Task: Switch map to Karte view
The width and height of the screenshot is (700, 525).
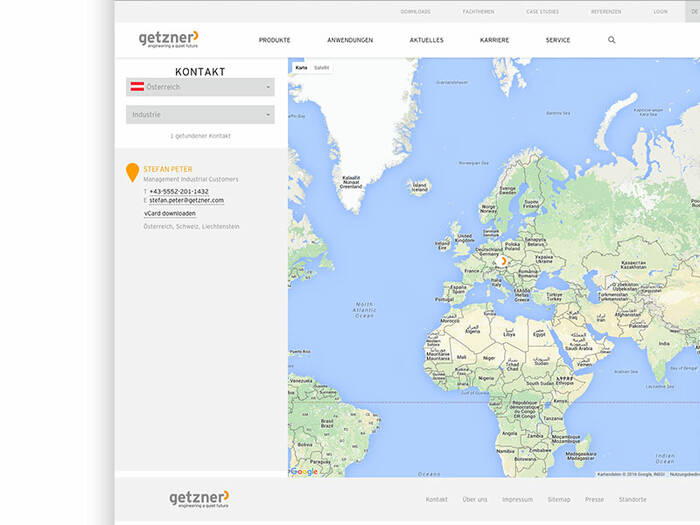Action: (301, 67)
